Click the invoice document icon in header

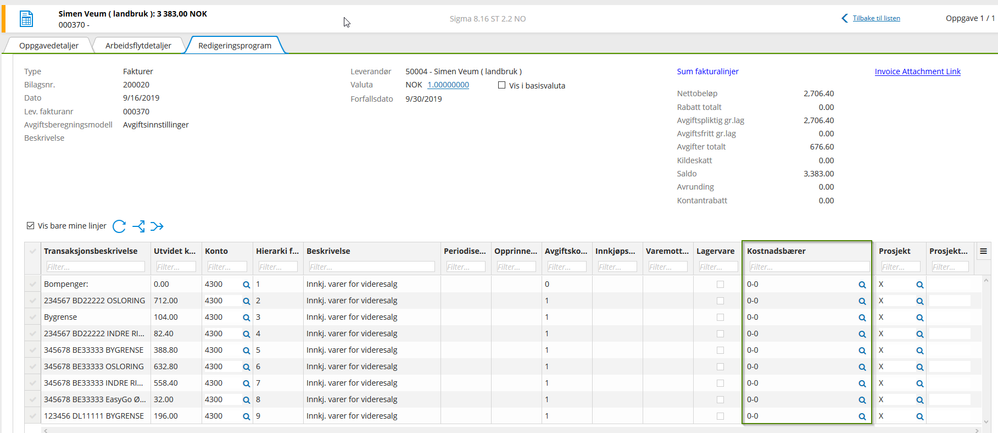[26, 18]
